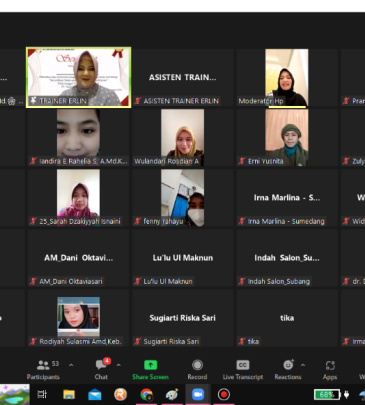Expand the Participants options arrow

coord(71,365)
